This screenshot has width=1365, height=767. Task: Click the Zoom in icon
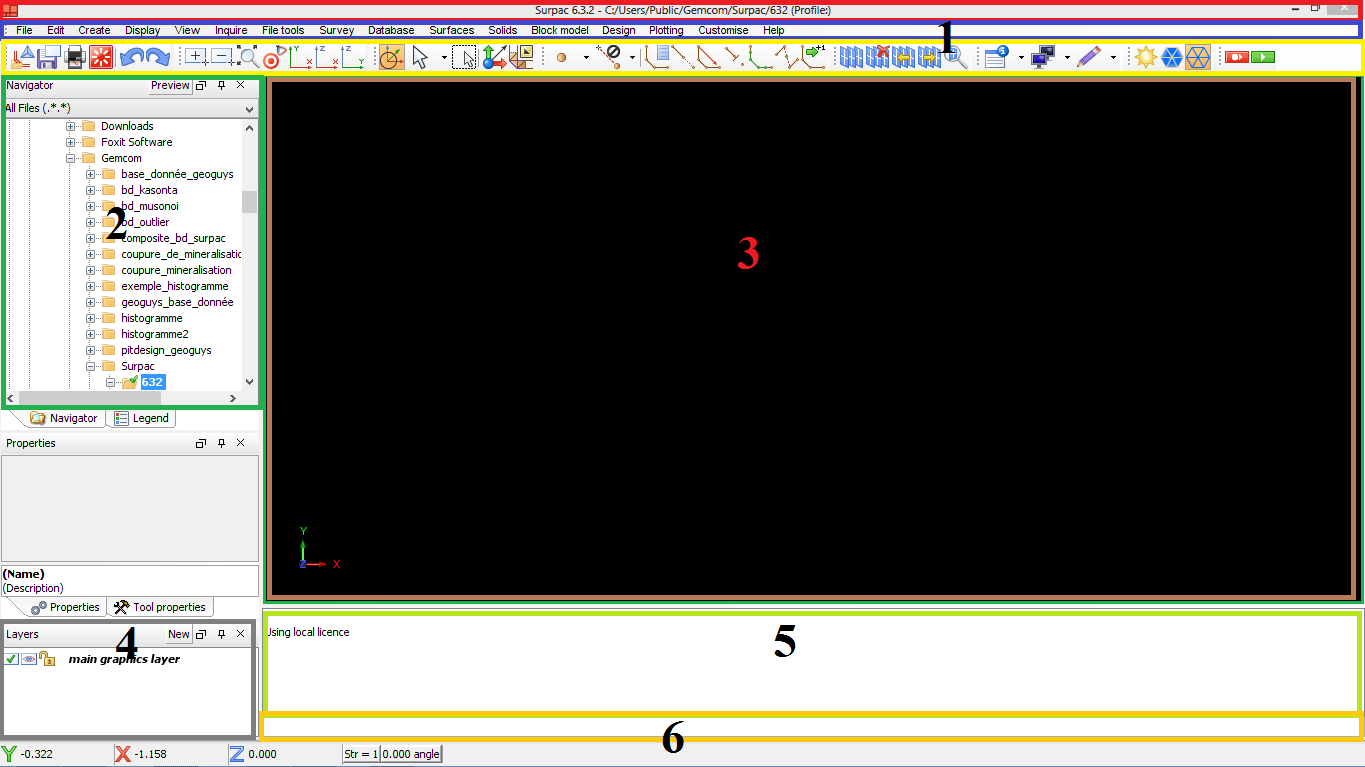[196, 57]
